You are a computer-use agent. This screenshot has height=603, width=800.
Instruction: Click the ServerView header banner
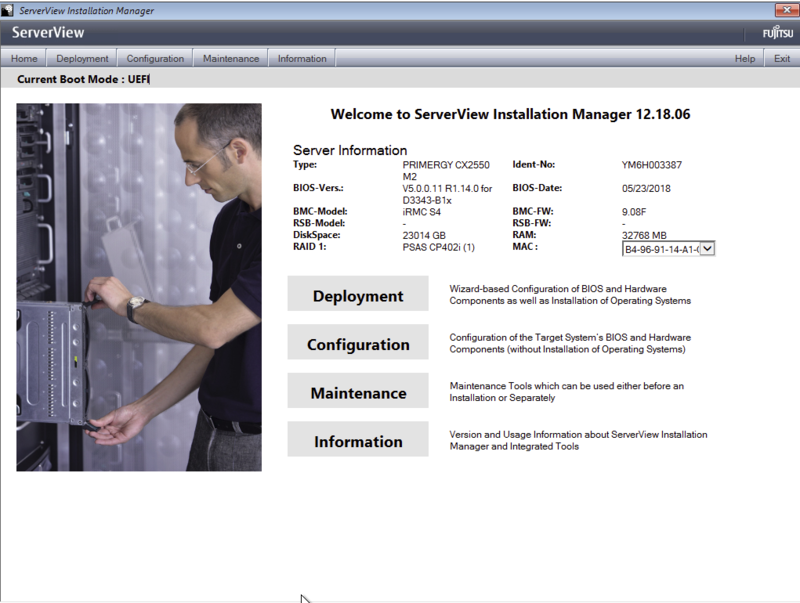(400, 32)
